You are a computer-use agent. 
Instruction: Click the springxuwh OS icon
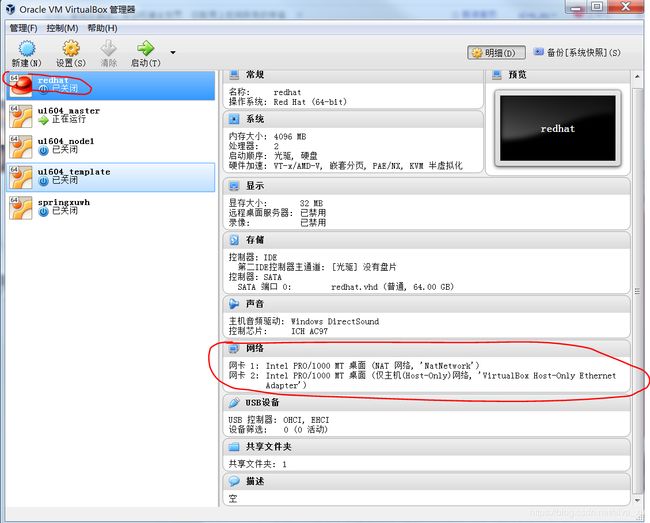[21, 208]
